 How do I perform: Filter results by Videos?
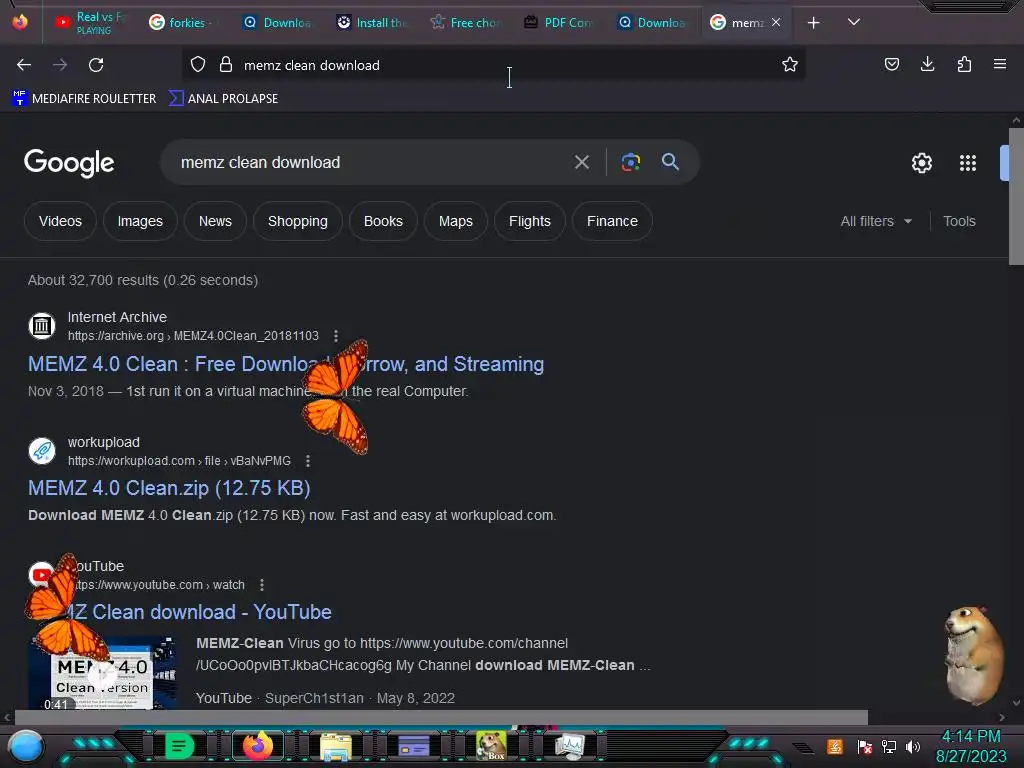click(60, 221)
